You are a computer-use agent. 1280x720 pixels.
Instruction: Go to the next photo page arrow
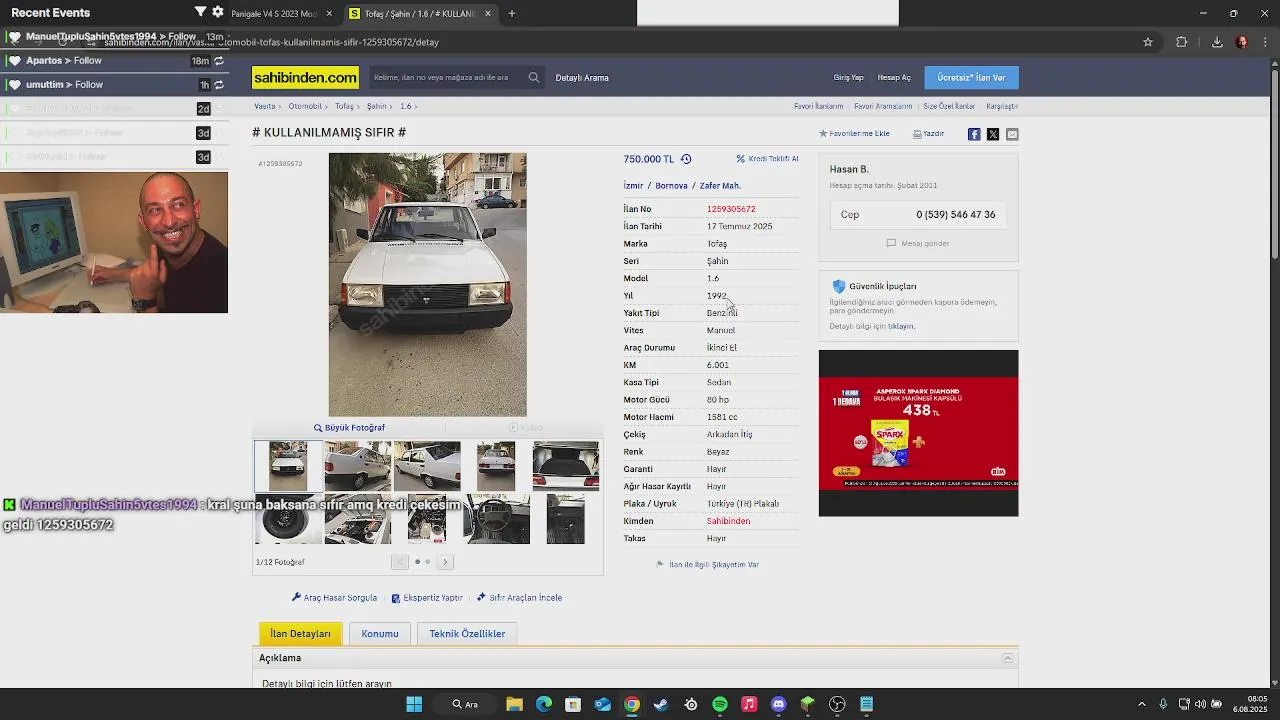(x=446, y=562)
